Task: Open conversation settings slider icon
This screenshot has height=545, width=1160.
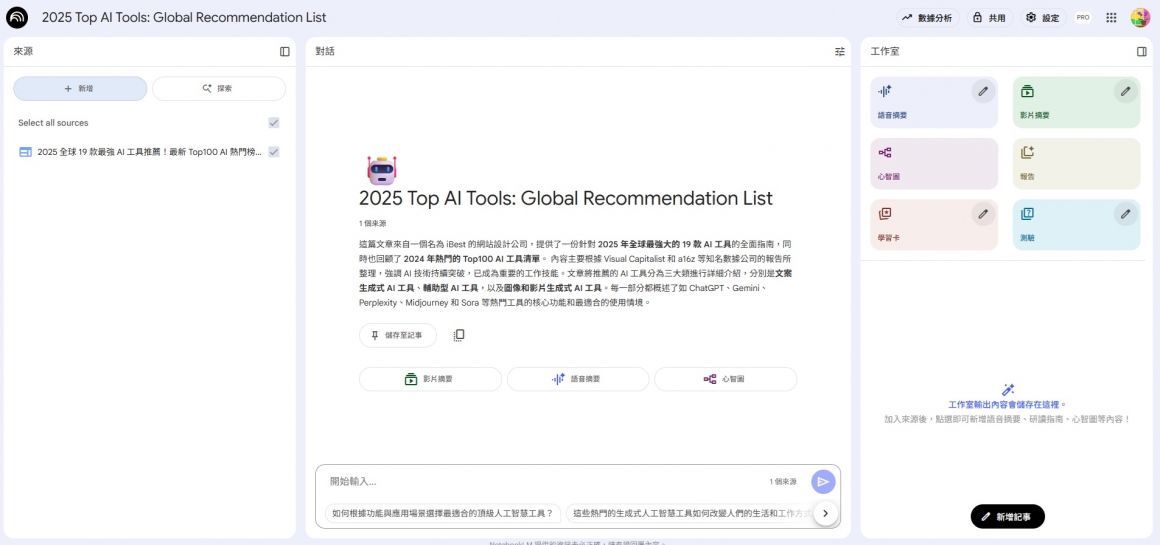Action: [x=840, y=51]
